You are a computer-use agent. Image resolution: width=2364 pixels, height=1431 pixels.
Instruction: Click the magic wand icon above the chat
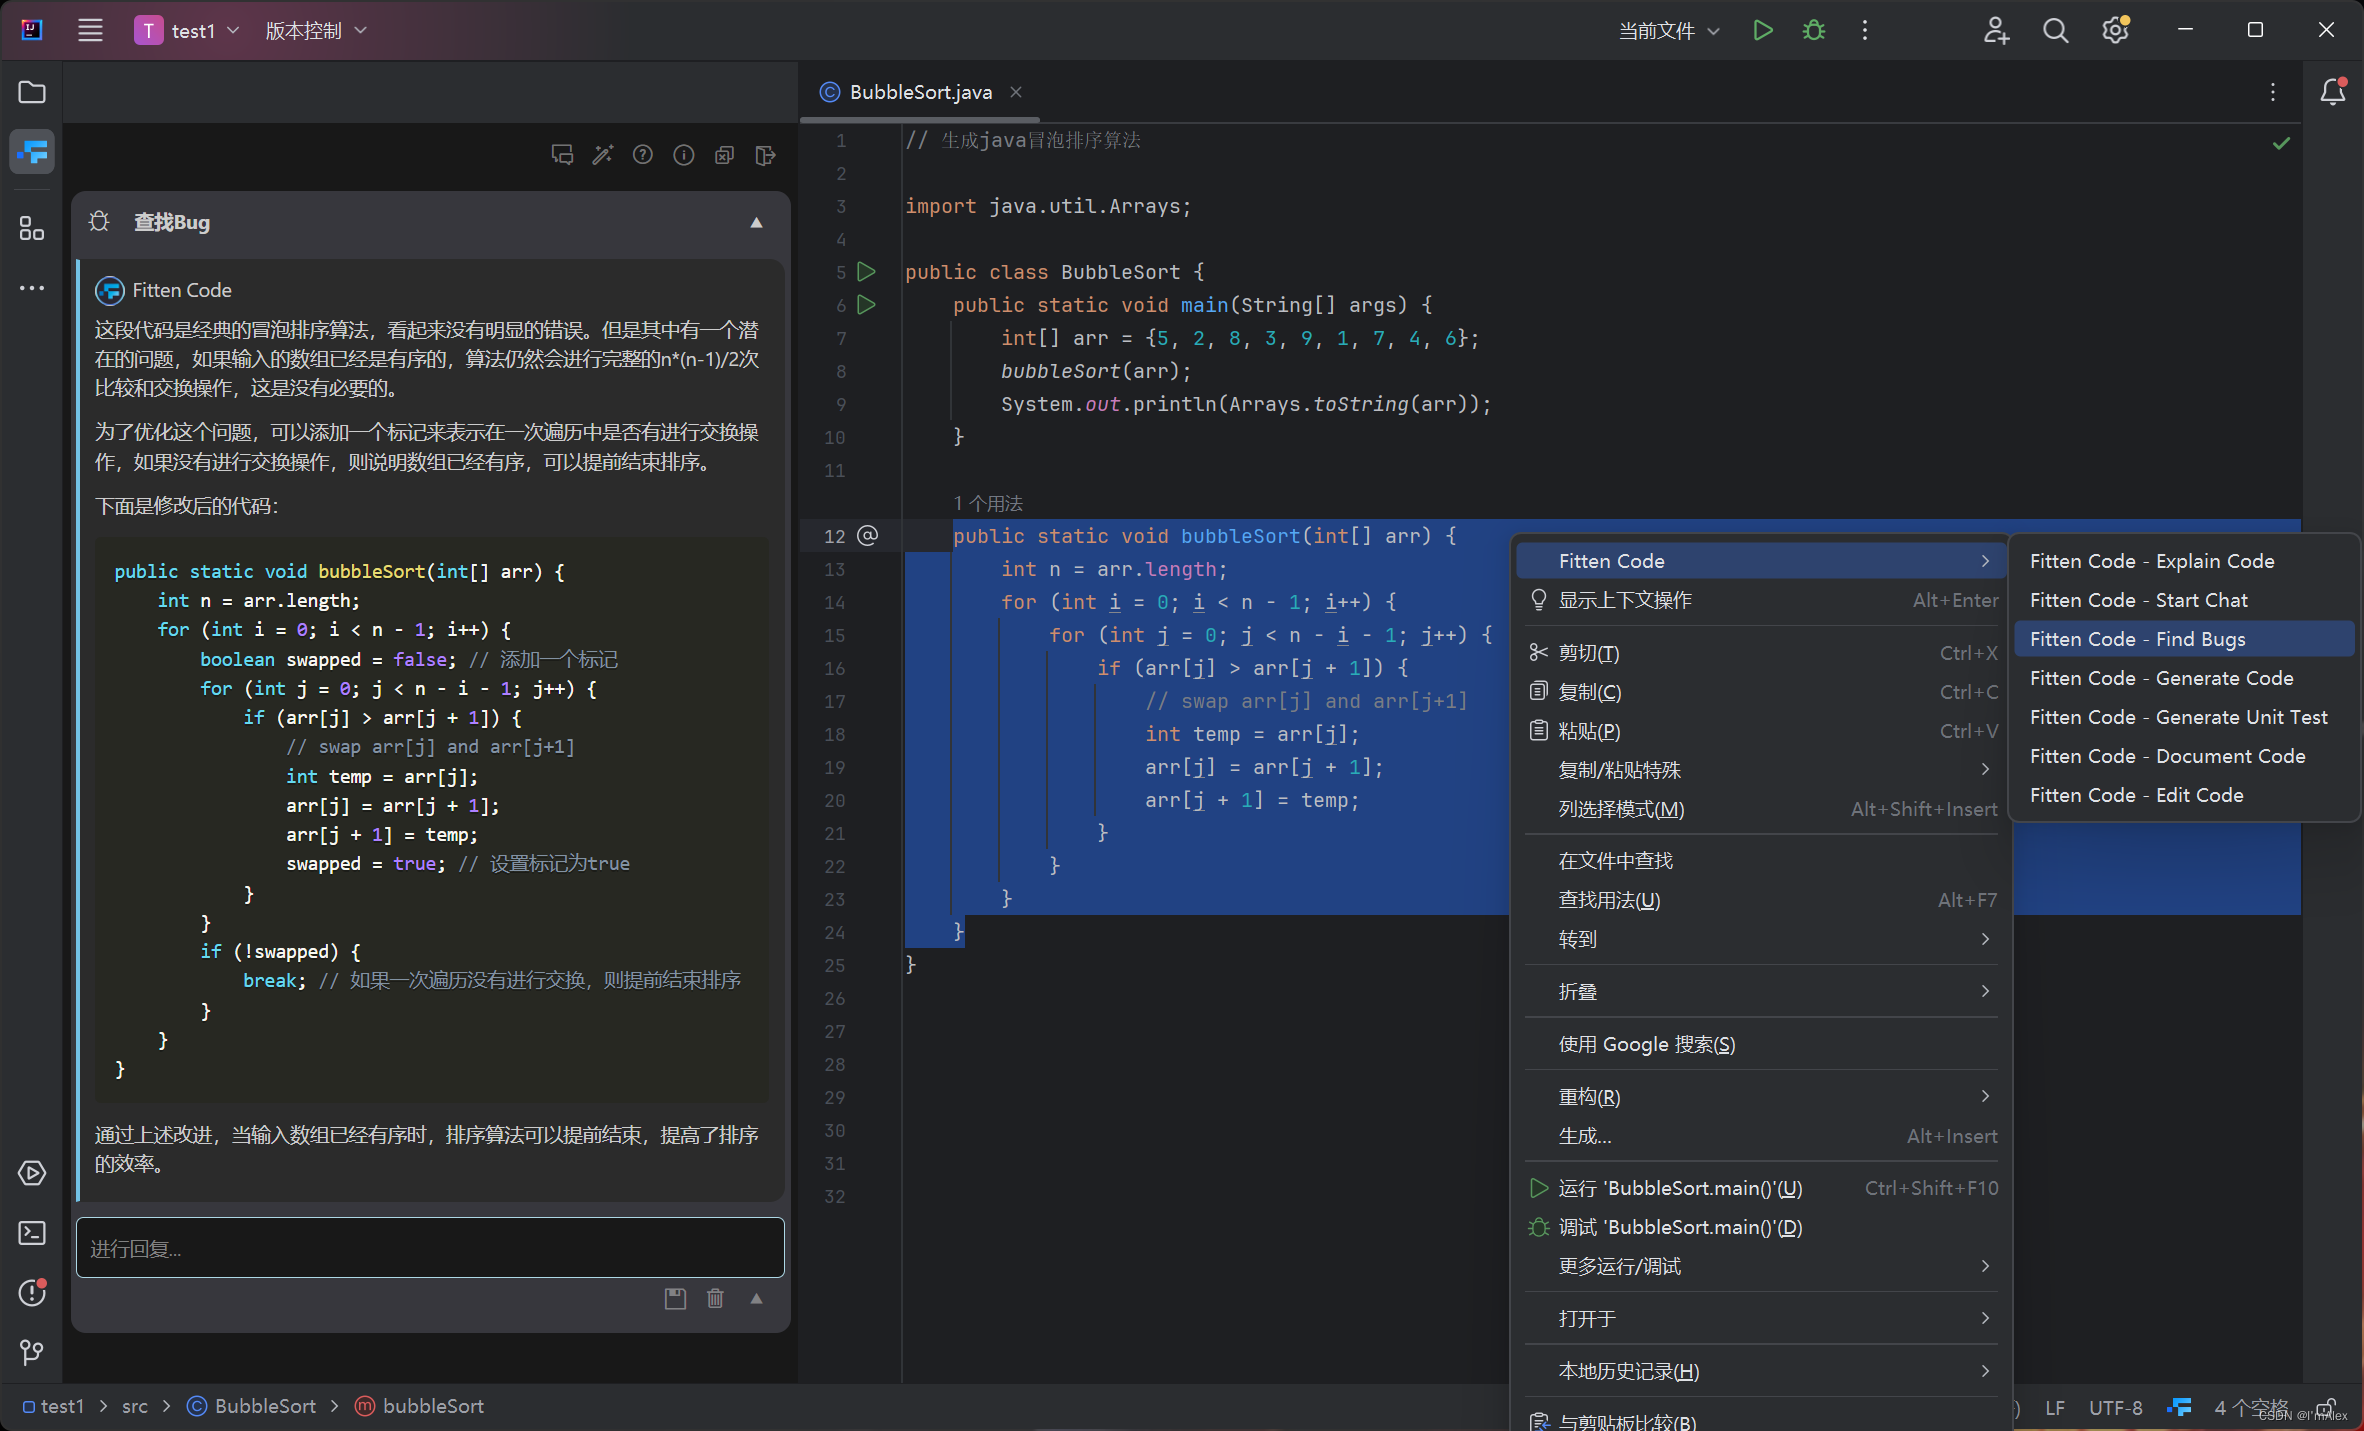pos(602,155)
